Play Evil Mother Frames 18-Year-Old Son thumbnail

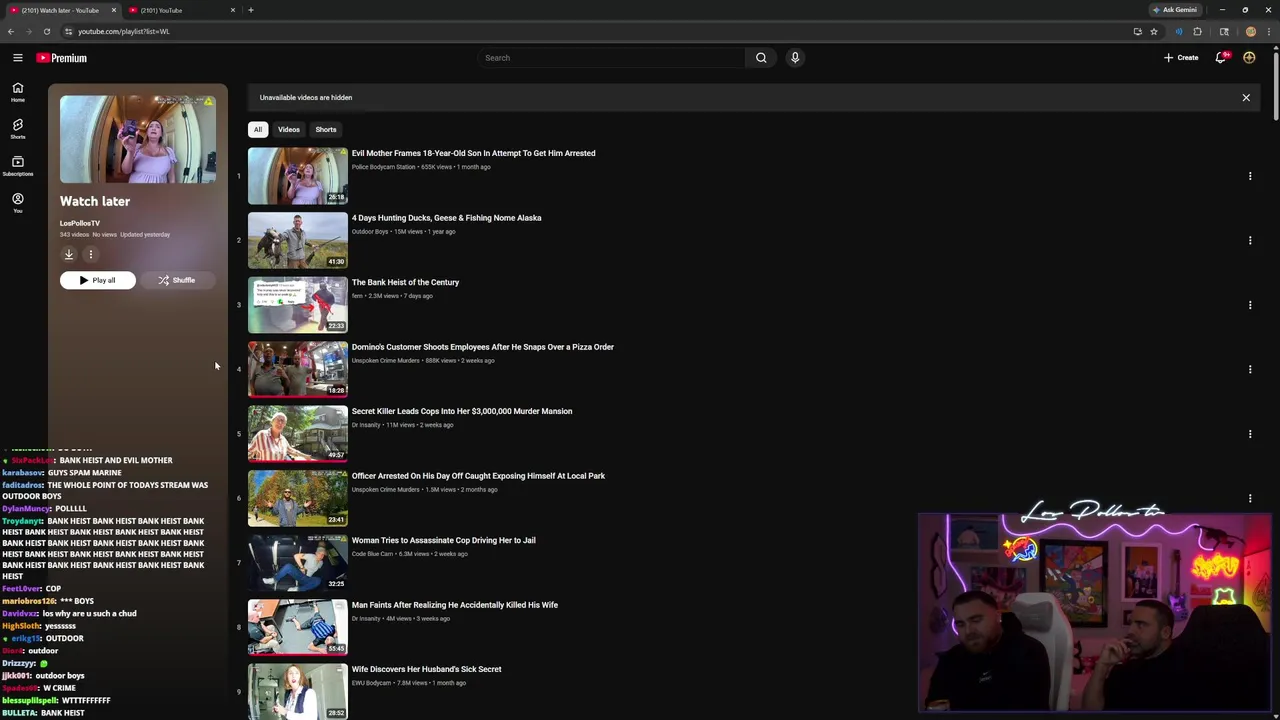coord(298,176)
